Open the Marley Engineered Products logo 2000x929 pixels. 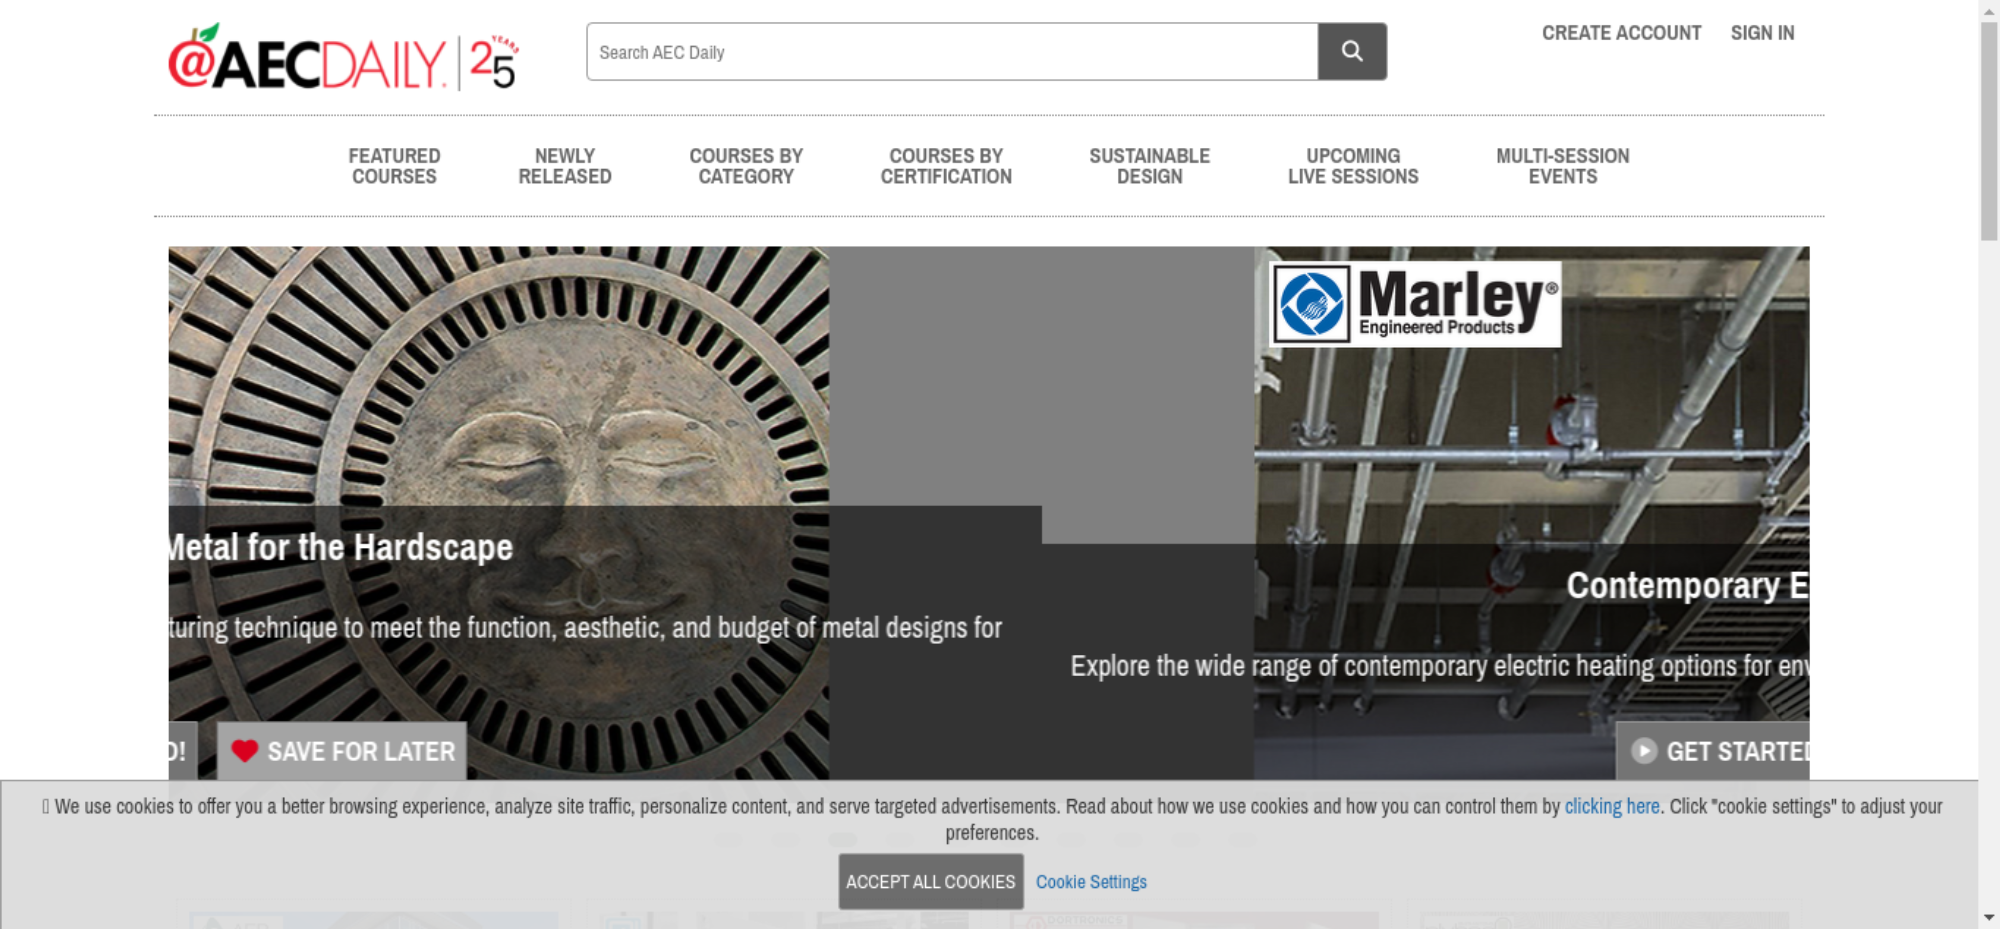[1414, 304]
